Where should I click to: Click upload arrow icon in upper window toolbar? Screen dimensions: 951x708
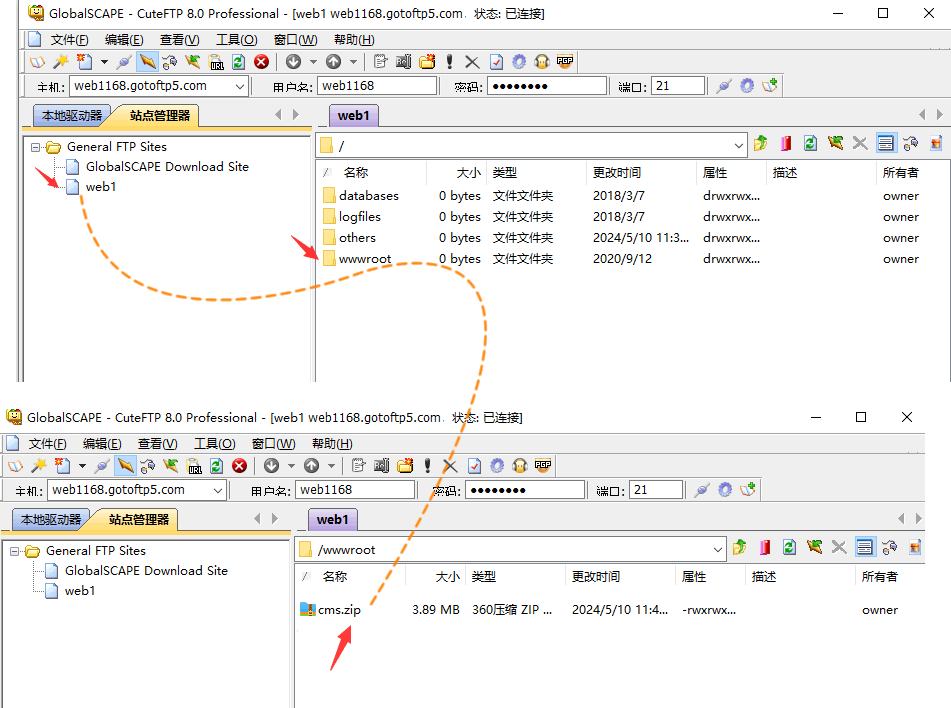(334, 62)
